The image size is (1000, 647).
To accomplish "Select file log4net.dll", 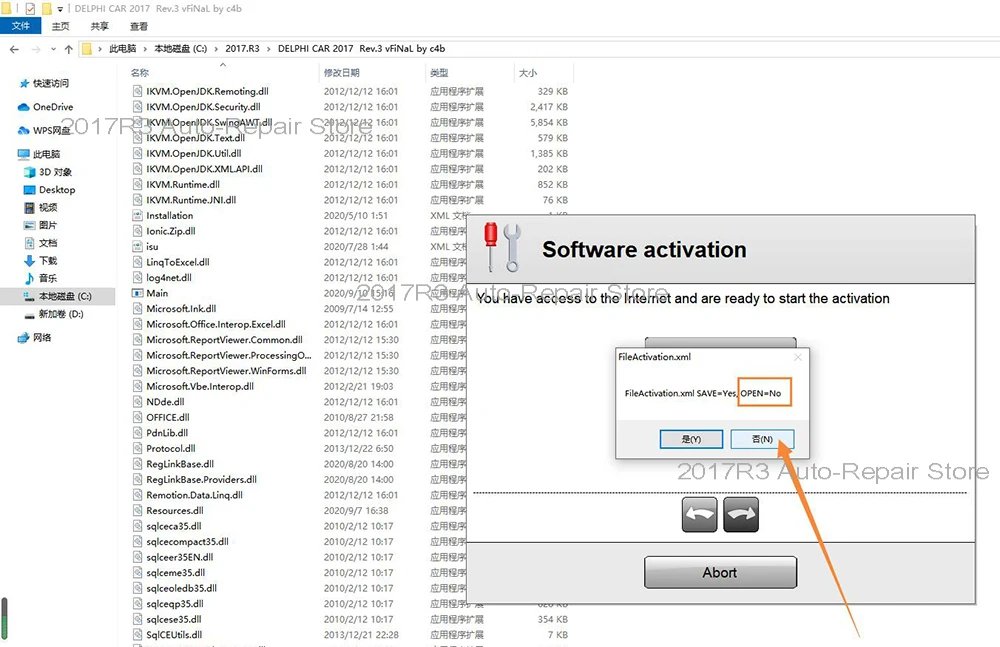I will (x=169, y=278).
